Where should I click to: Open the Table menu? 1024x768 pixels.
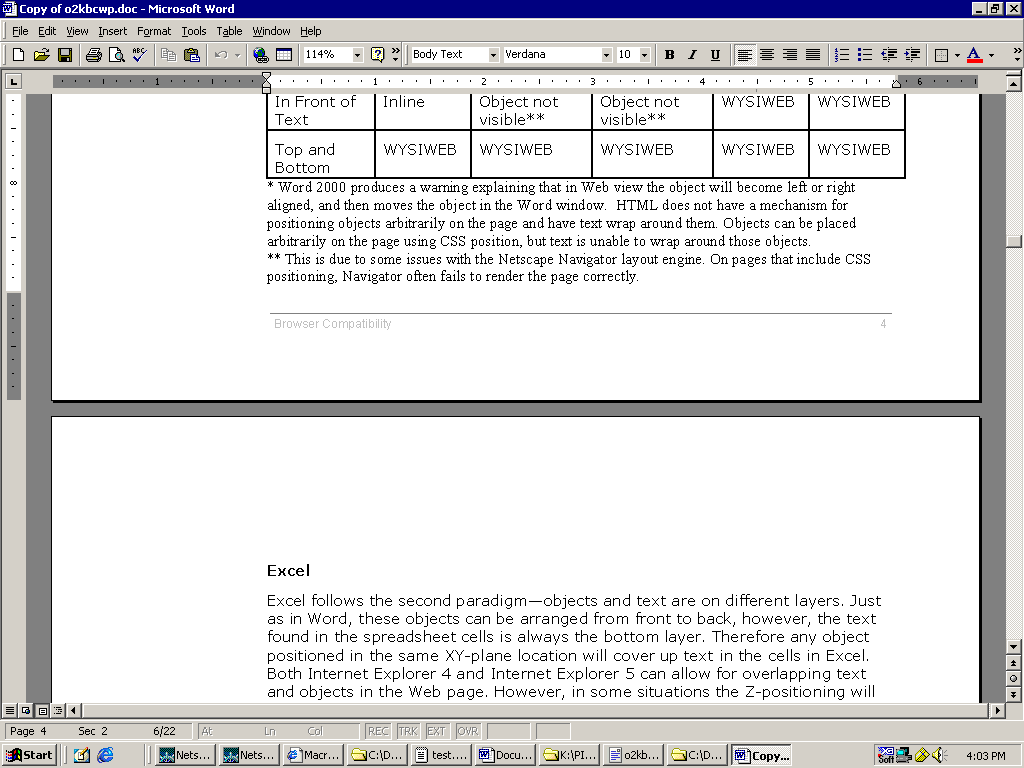229,31
